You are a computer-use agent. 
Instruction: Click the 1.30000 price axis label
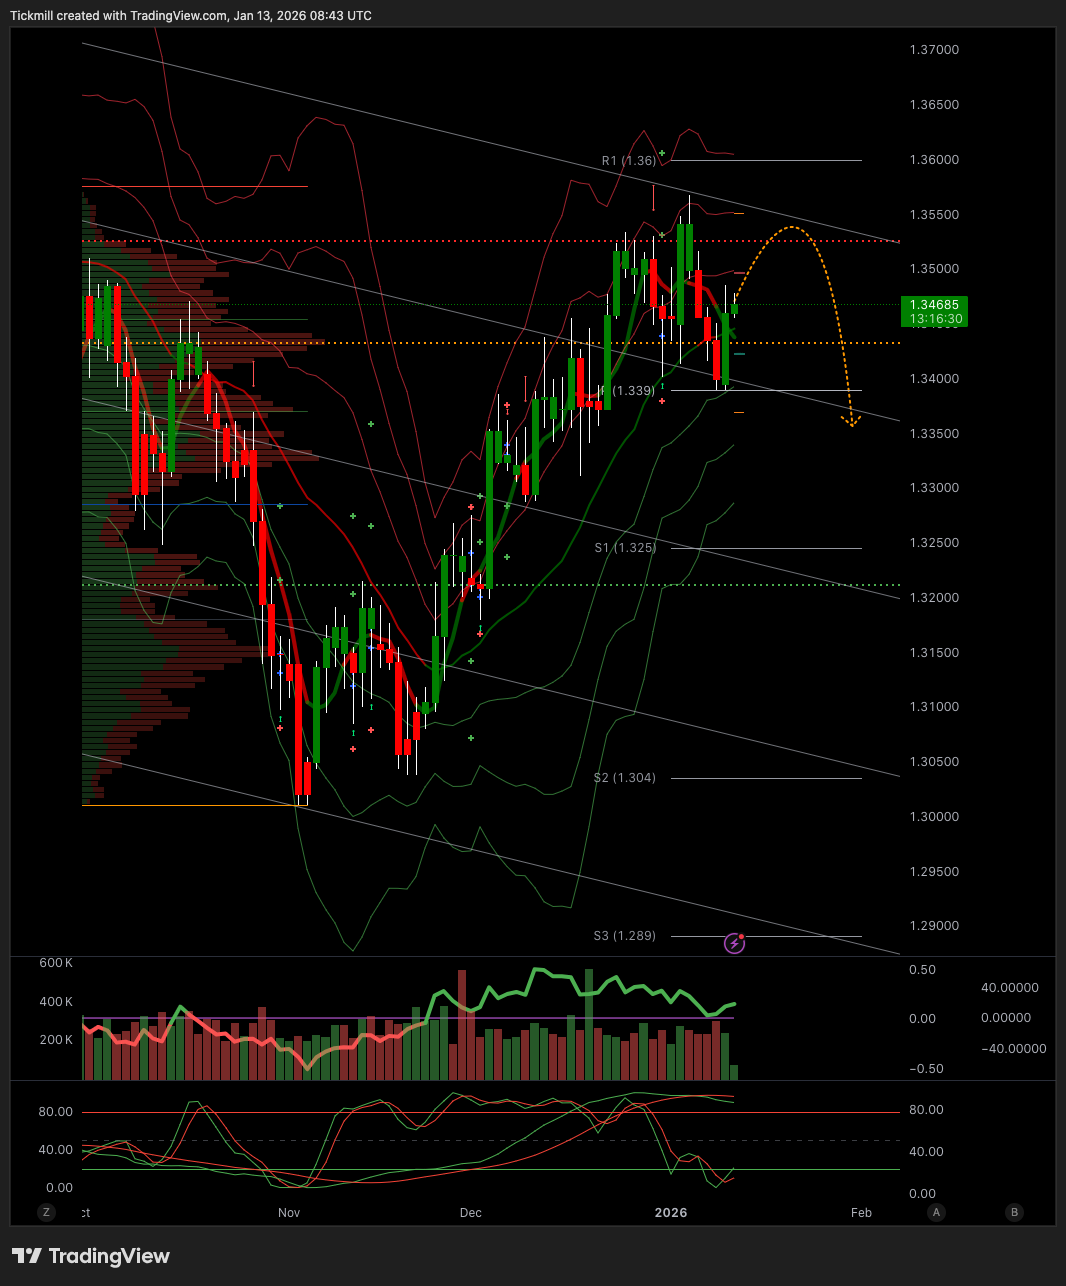point(934,816)
